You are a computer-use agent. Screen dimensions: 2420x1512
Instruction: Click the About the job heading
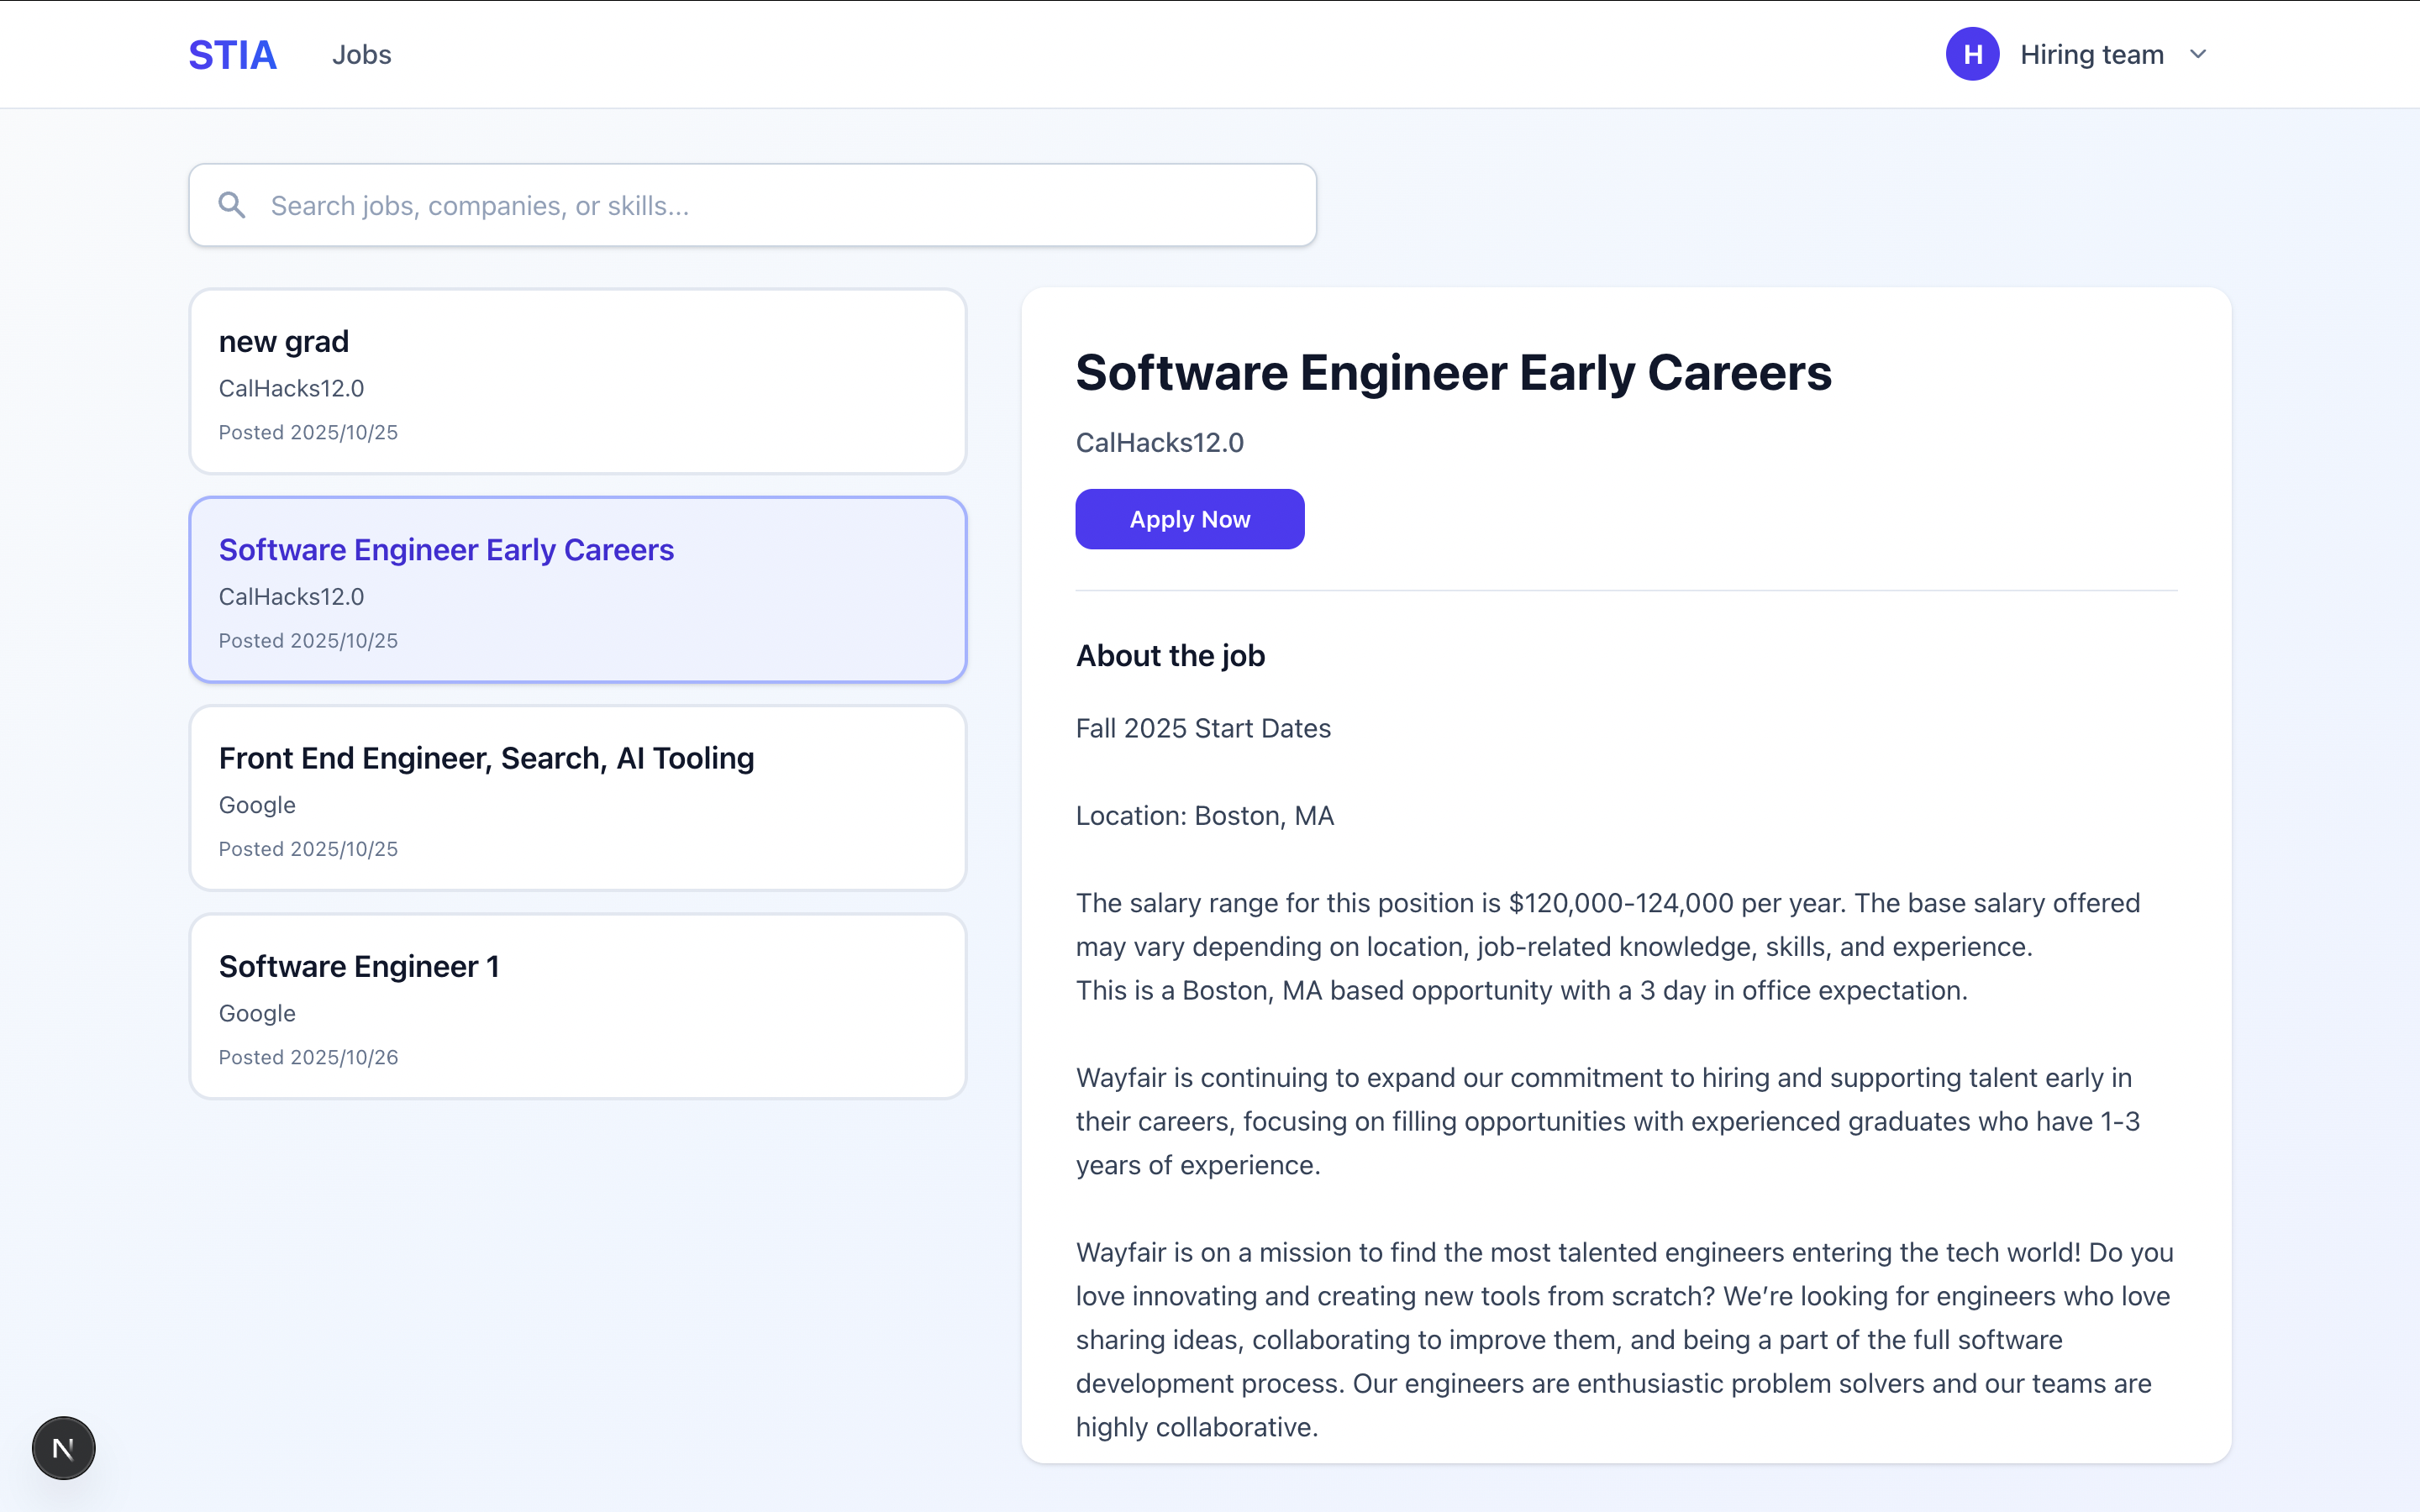pos(1170,656)
